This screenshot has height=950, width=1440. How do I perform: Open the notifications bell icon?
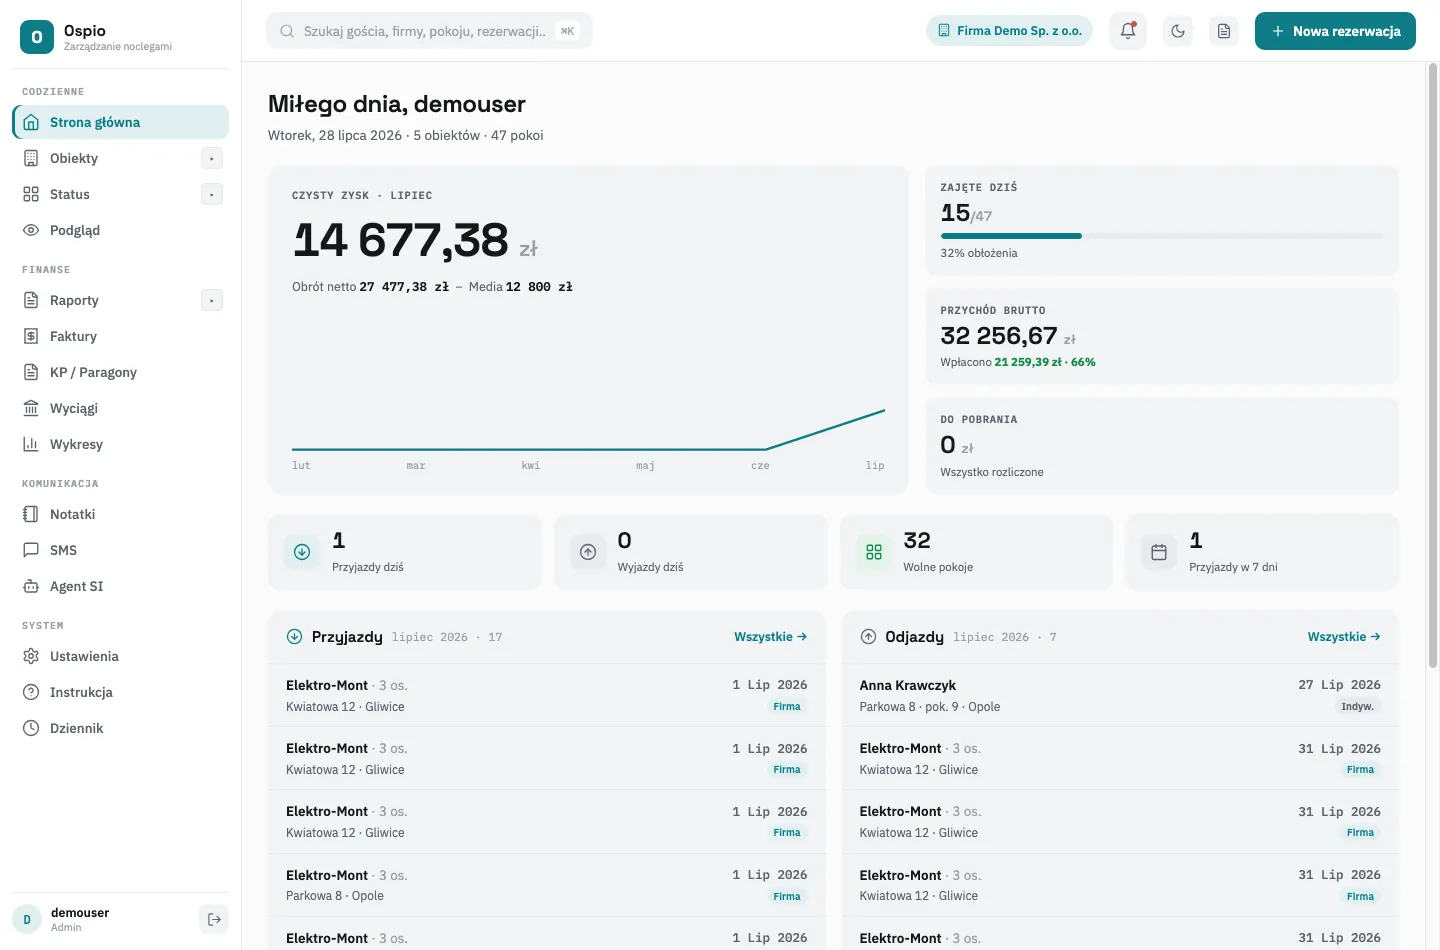[1128, 31]
